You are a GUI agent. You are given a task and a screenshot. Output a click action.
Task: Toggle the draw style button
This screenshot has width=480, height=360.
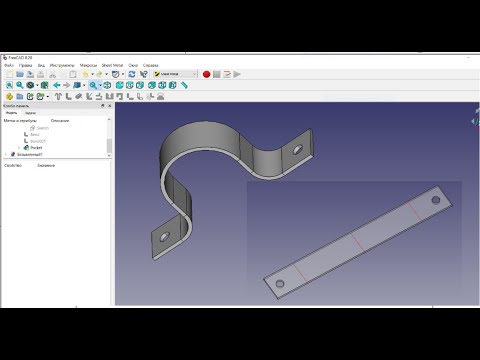click(x=30, y=85)
